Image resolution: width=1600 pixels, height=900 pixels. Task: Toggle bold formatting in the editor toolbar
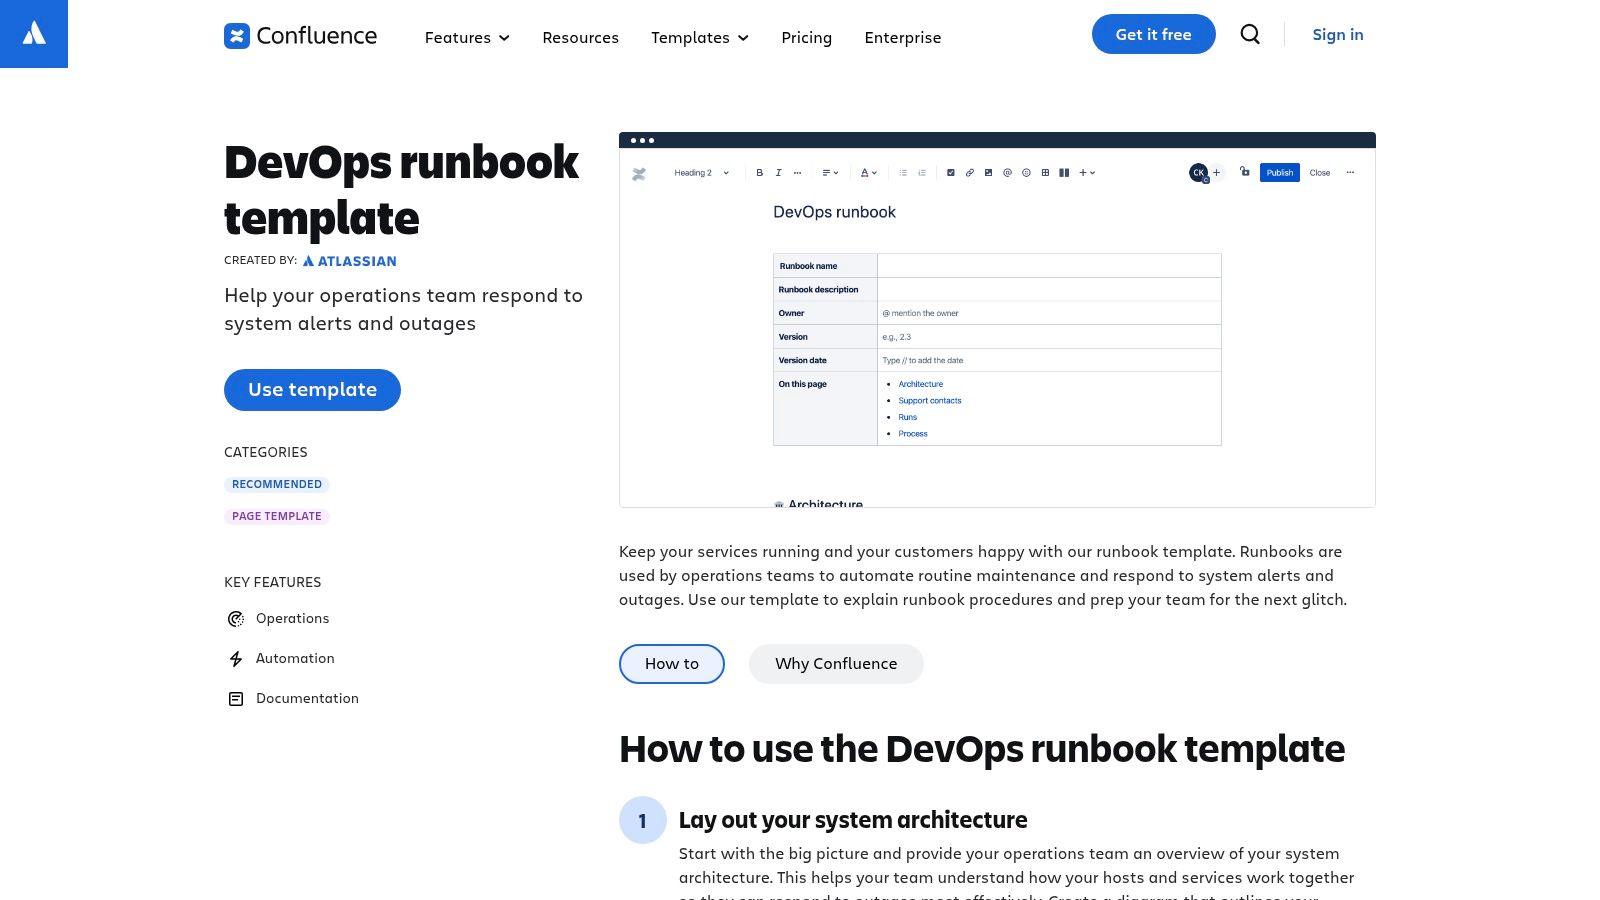[759, 172]
